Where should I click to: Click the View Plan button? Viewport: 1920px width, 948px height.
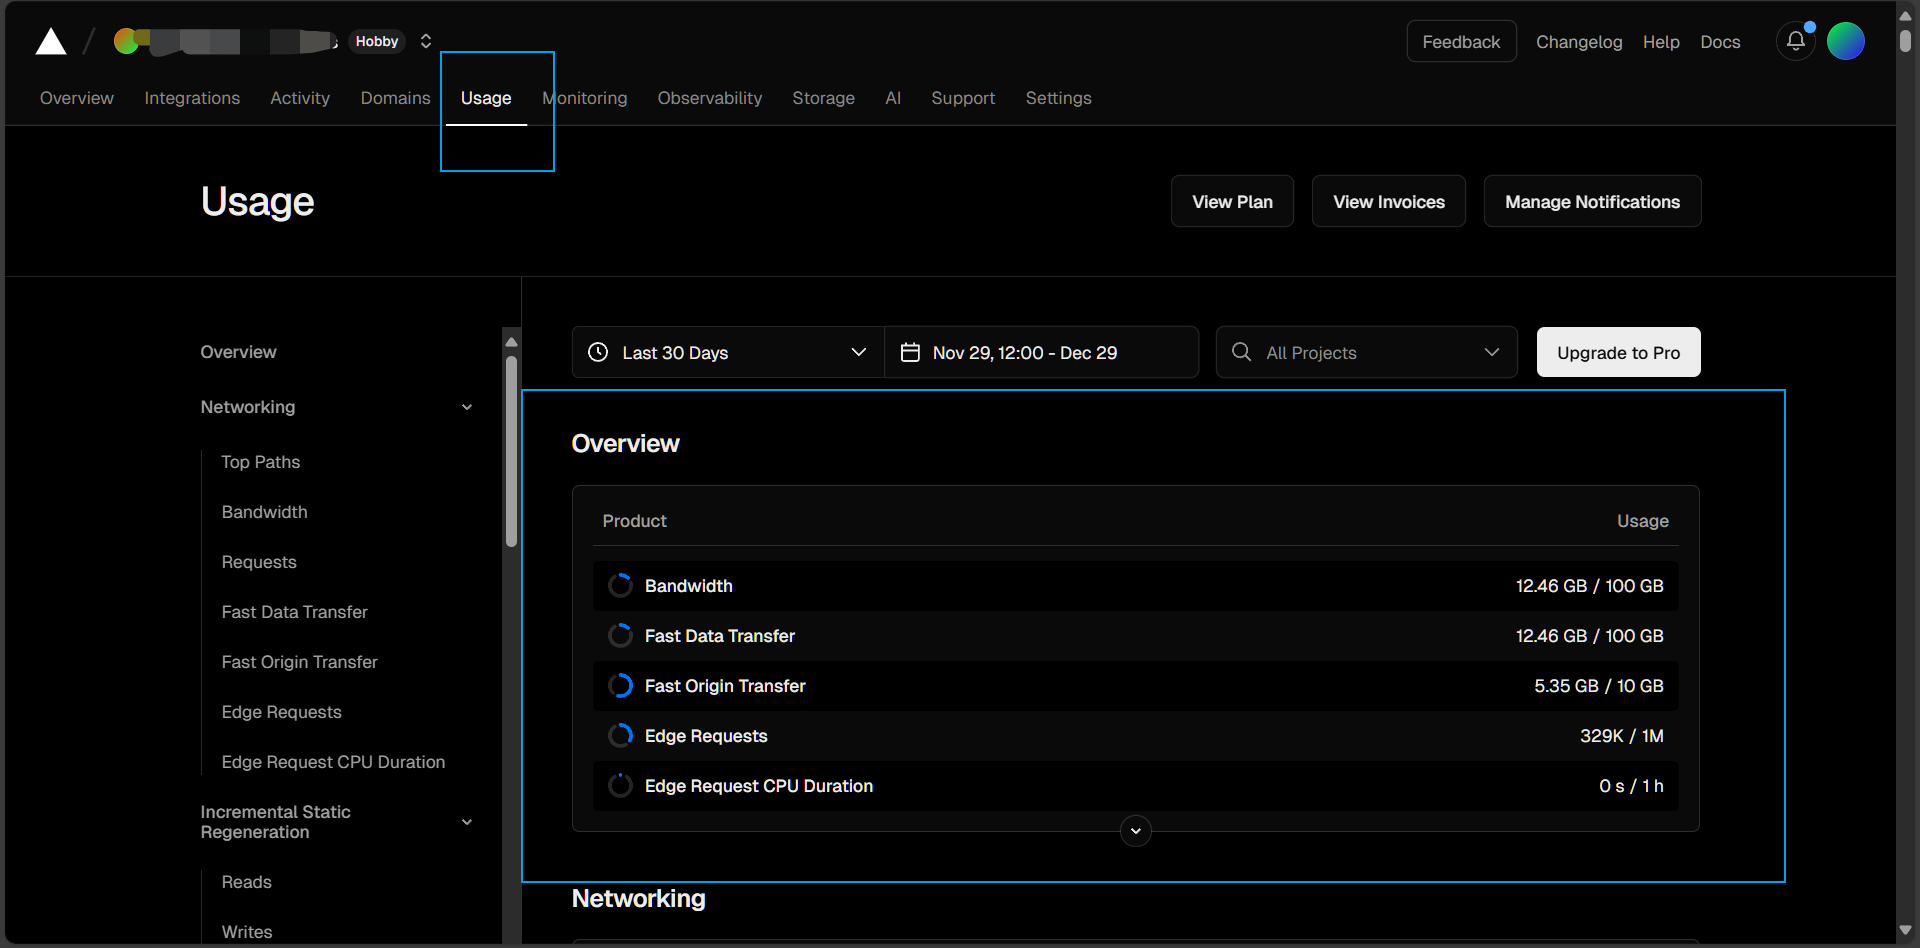(x=1232, y=201)
